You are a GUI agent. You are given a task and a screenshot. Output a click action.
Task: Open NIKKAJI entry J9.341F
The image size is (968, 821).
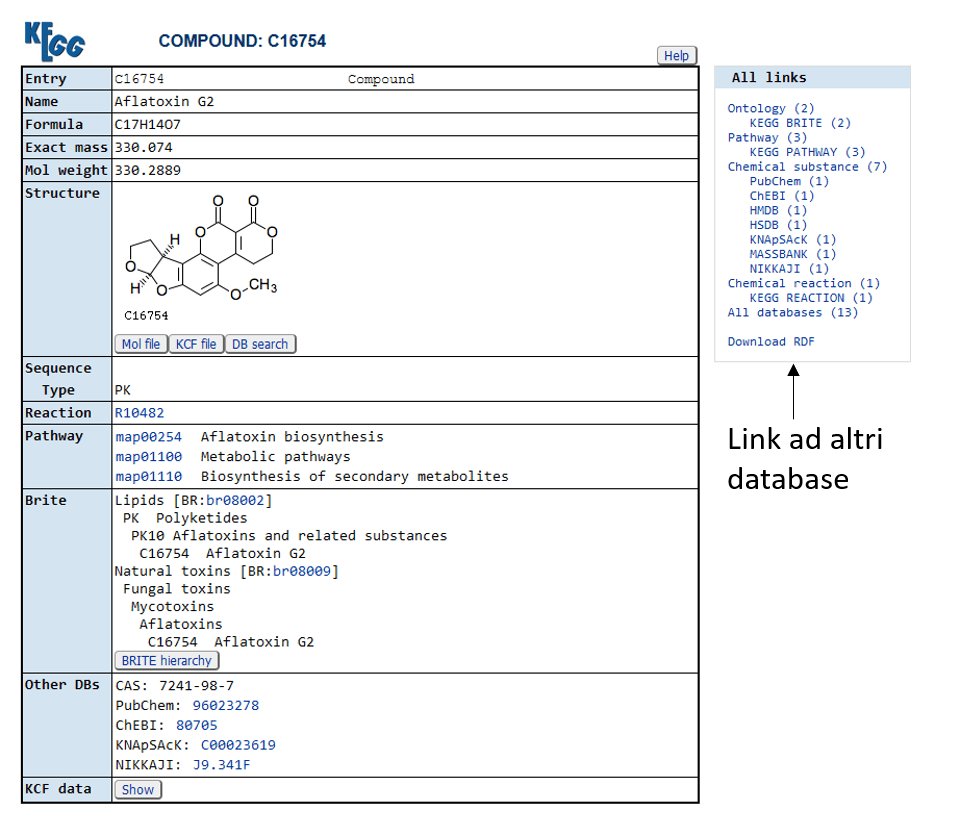(221, 766)
